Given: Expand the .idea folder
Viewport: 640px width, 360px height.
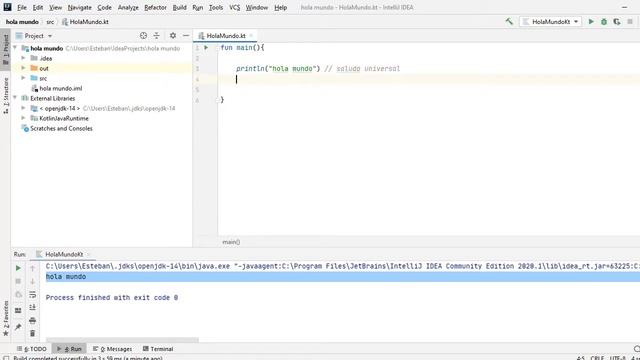Looking at the screenshot, I should pos(23,58).
